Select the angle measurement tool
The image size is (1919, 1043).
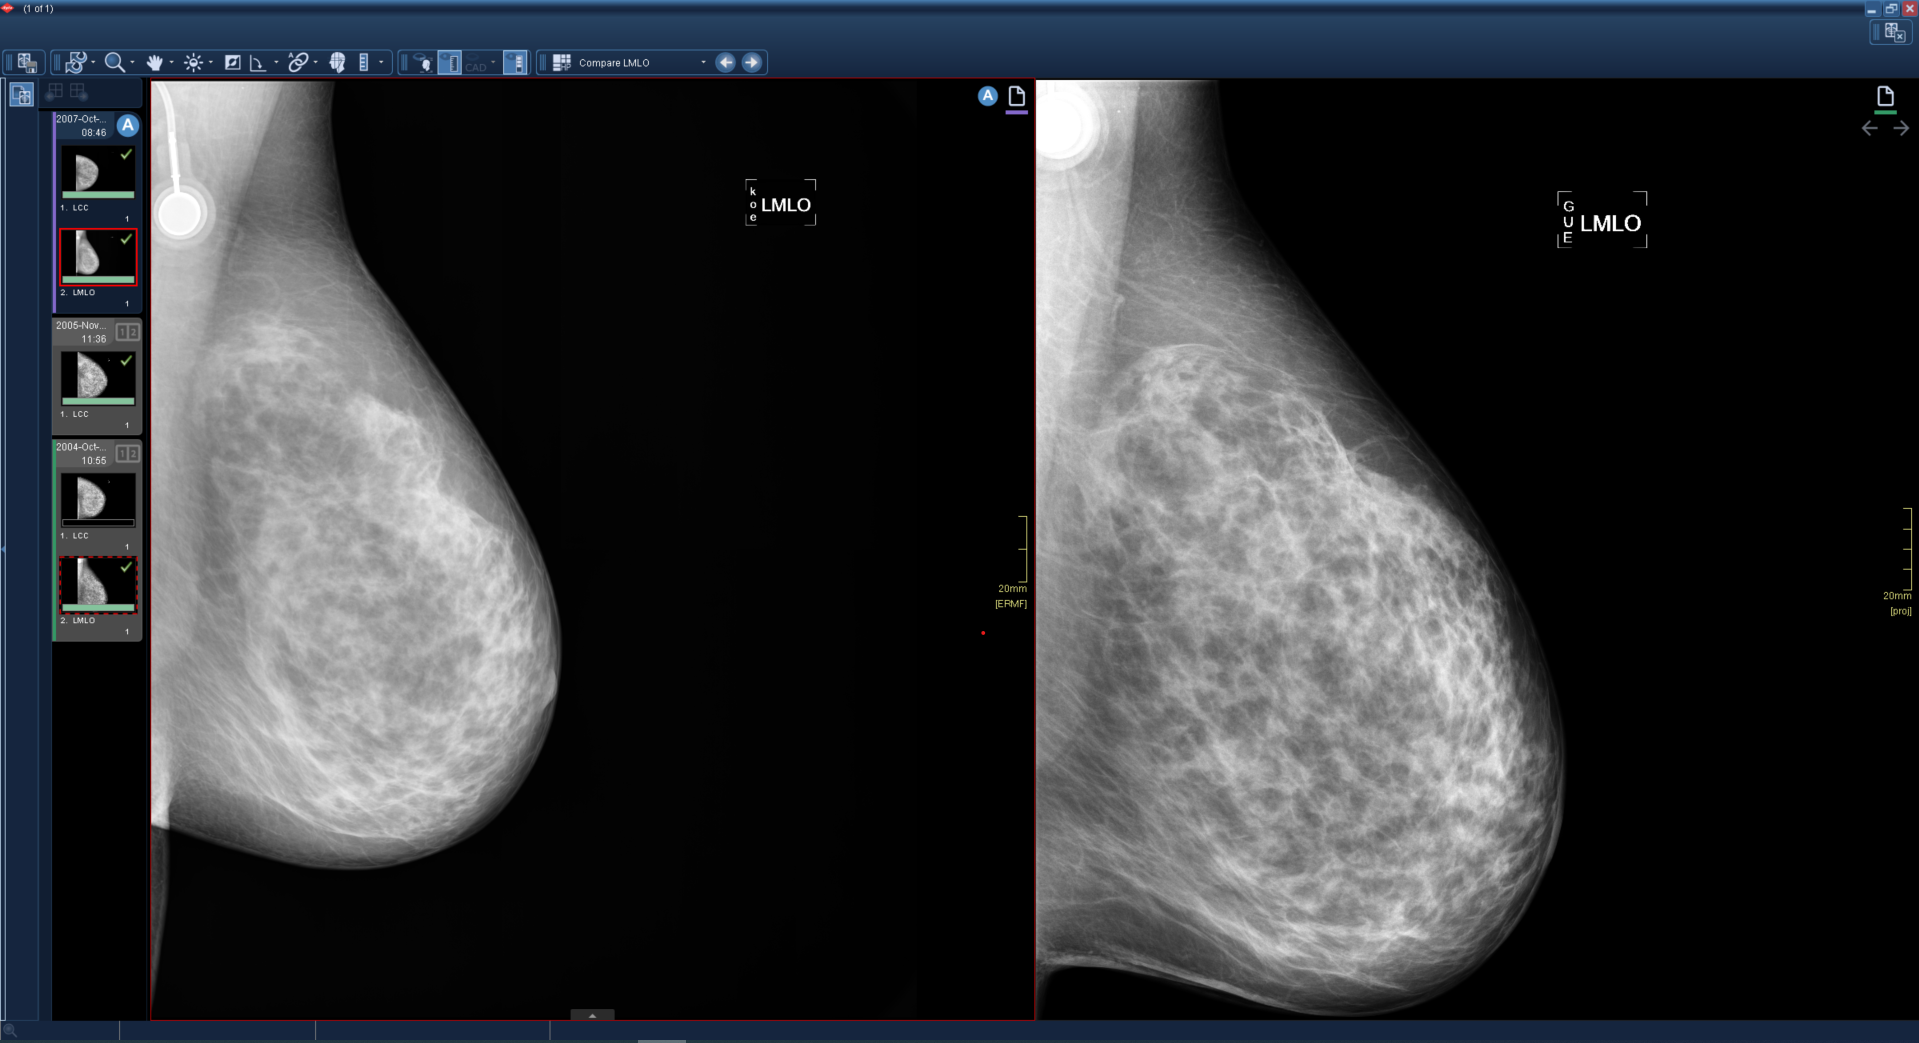click(x=257, y=63)
